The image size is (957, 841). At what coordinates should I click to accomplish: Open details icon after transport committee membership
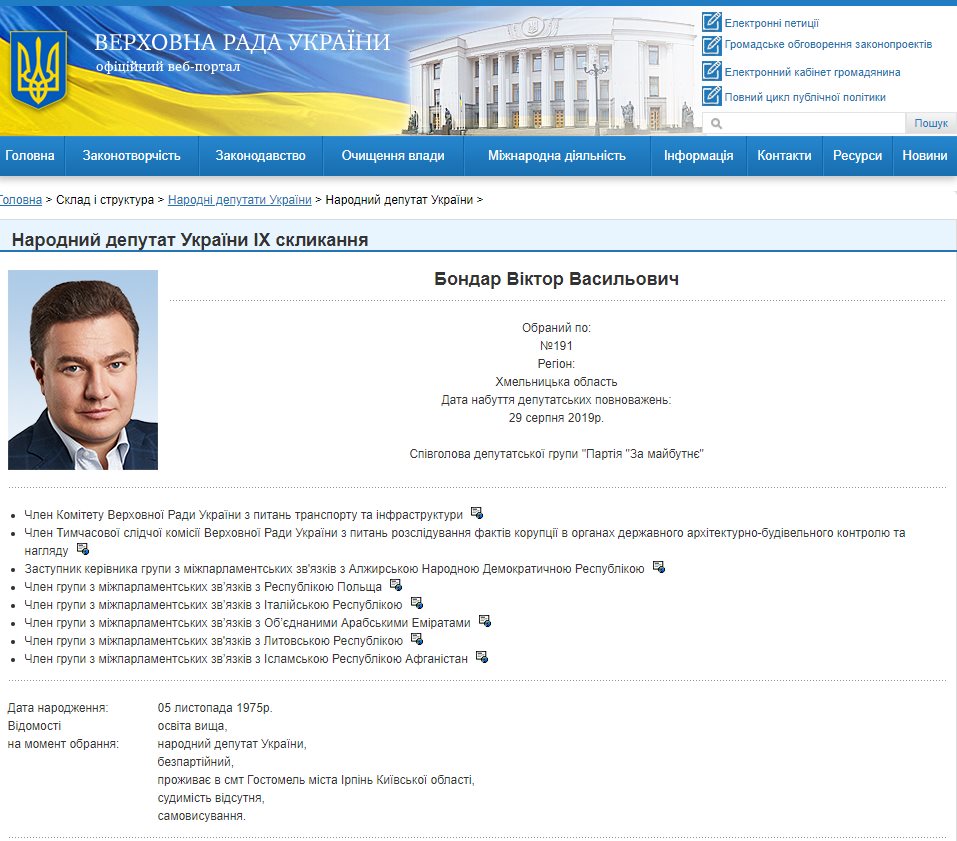coord(477,513)
